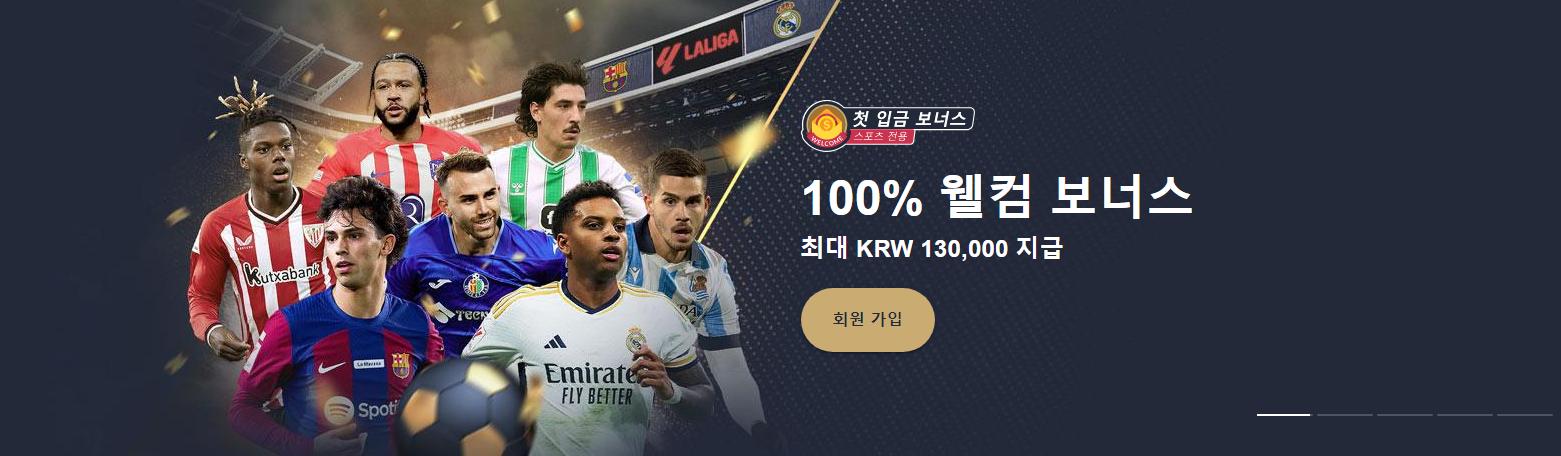
Task: Click the round Welcome badge icon
Action: click(x=826, y=126)
